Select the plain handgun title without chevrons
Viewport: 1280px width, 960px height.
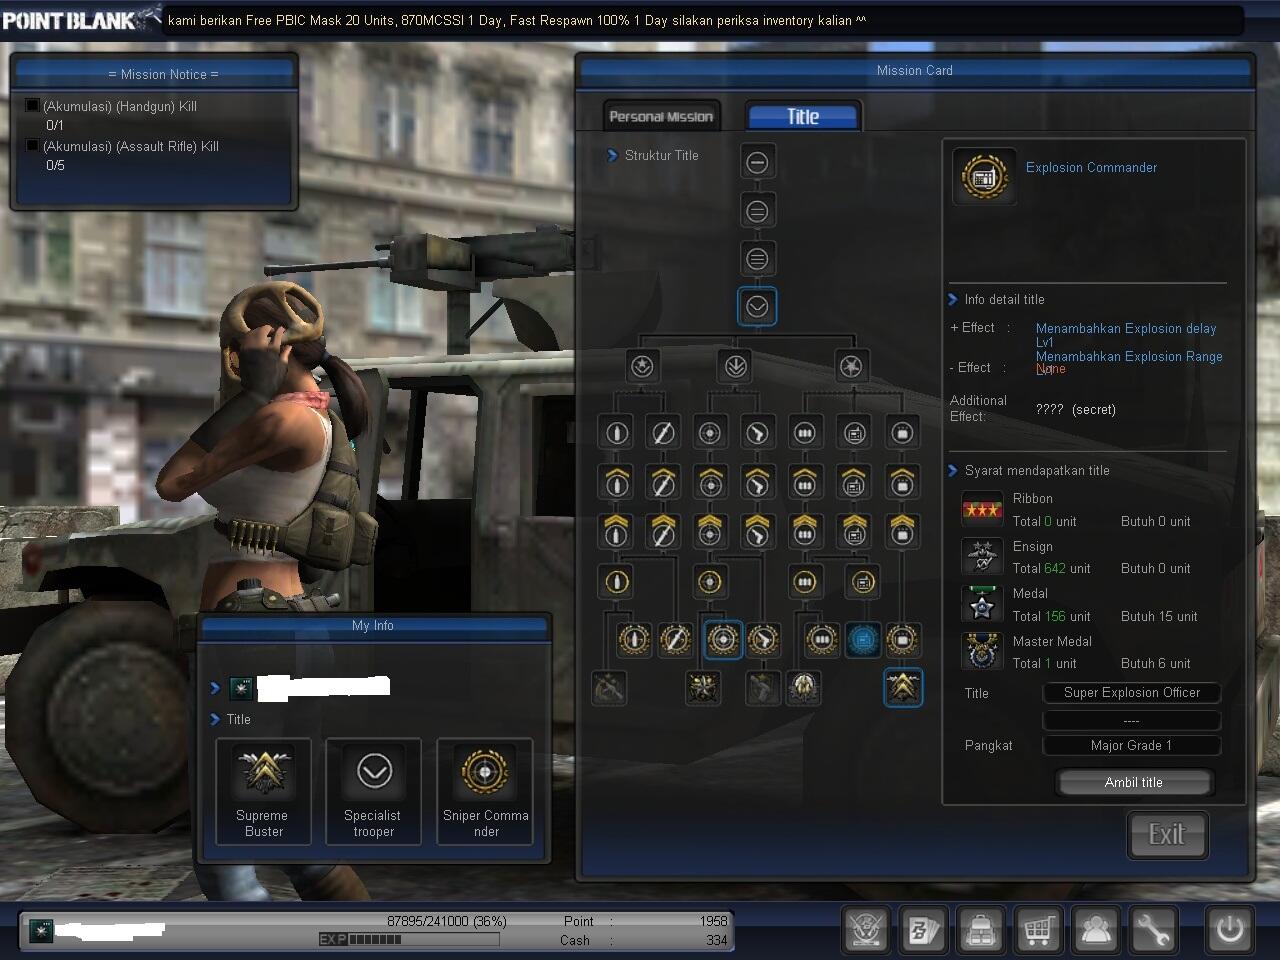coord(758,433)
